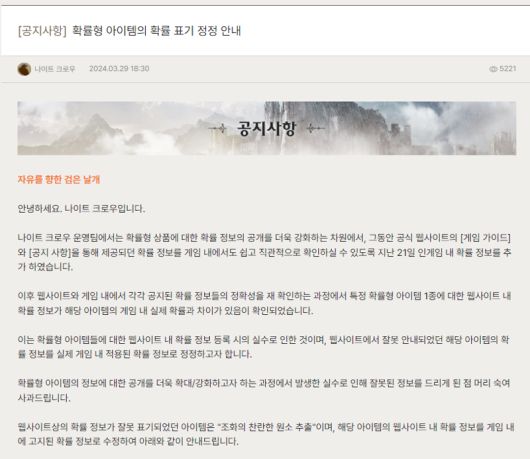Click the right ornament beside banner title 공지사항
The image size is (530, 459).
point(315,128)
